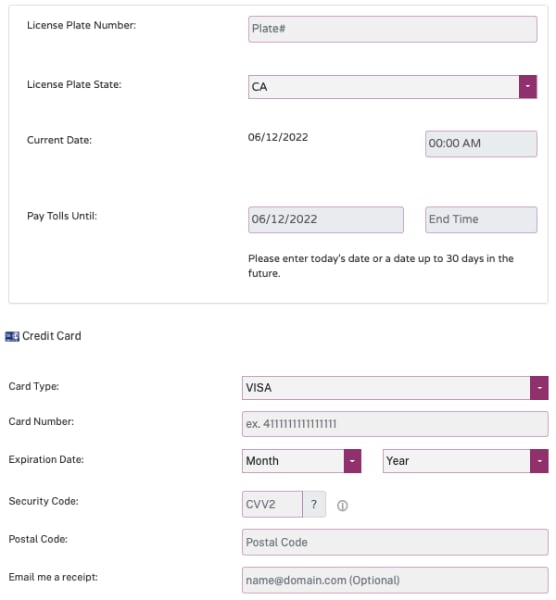Image resolution: width=556 pixels, height=600 pixels.
Task: Focus the Plate# license number field
Action: (393, 29)
